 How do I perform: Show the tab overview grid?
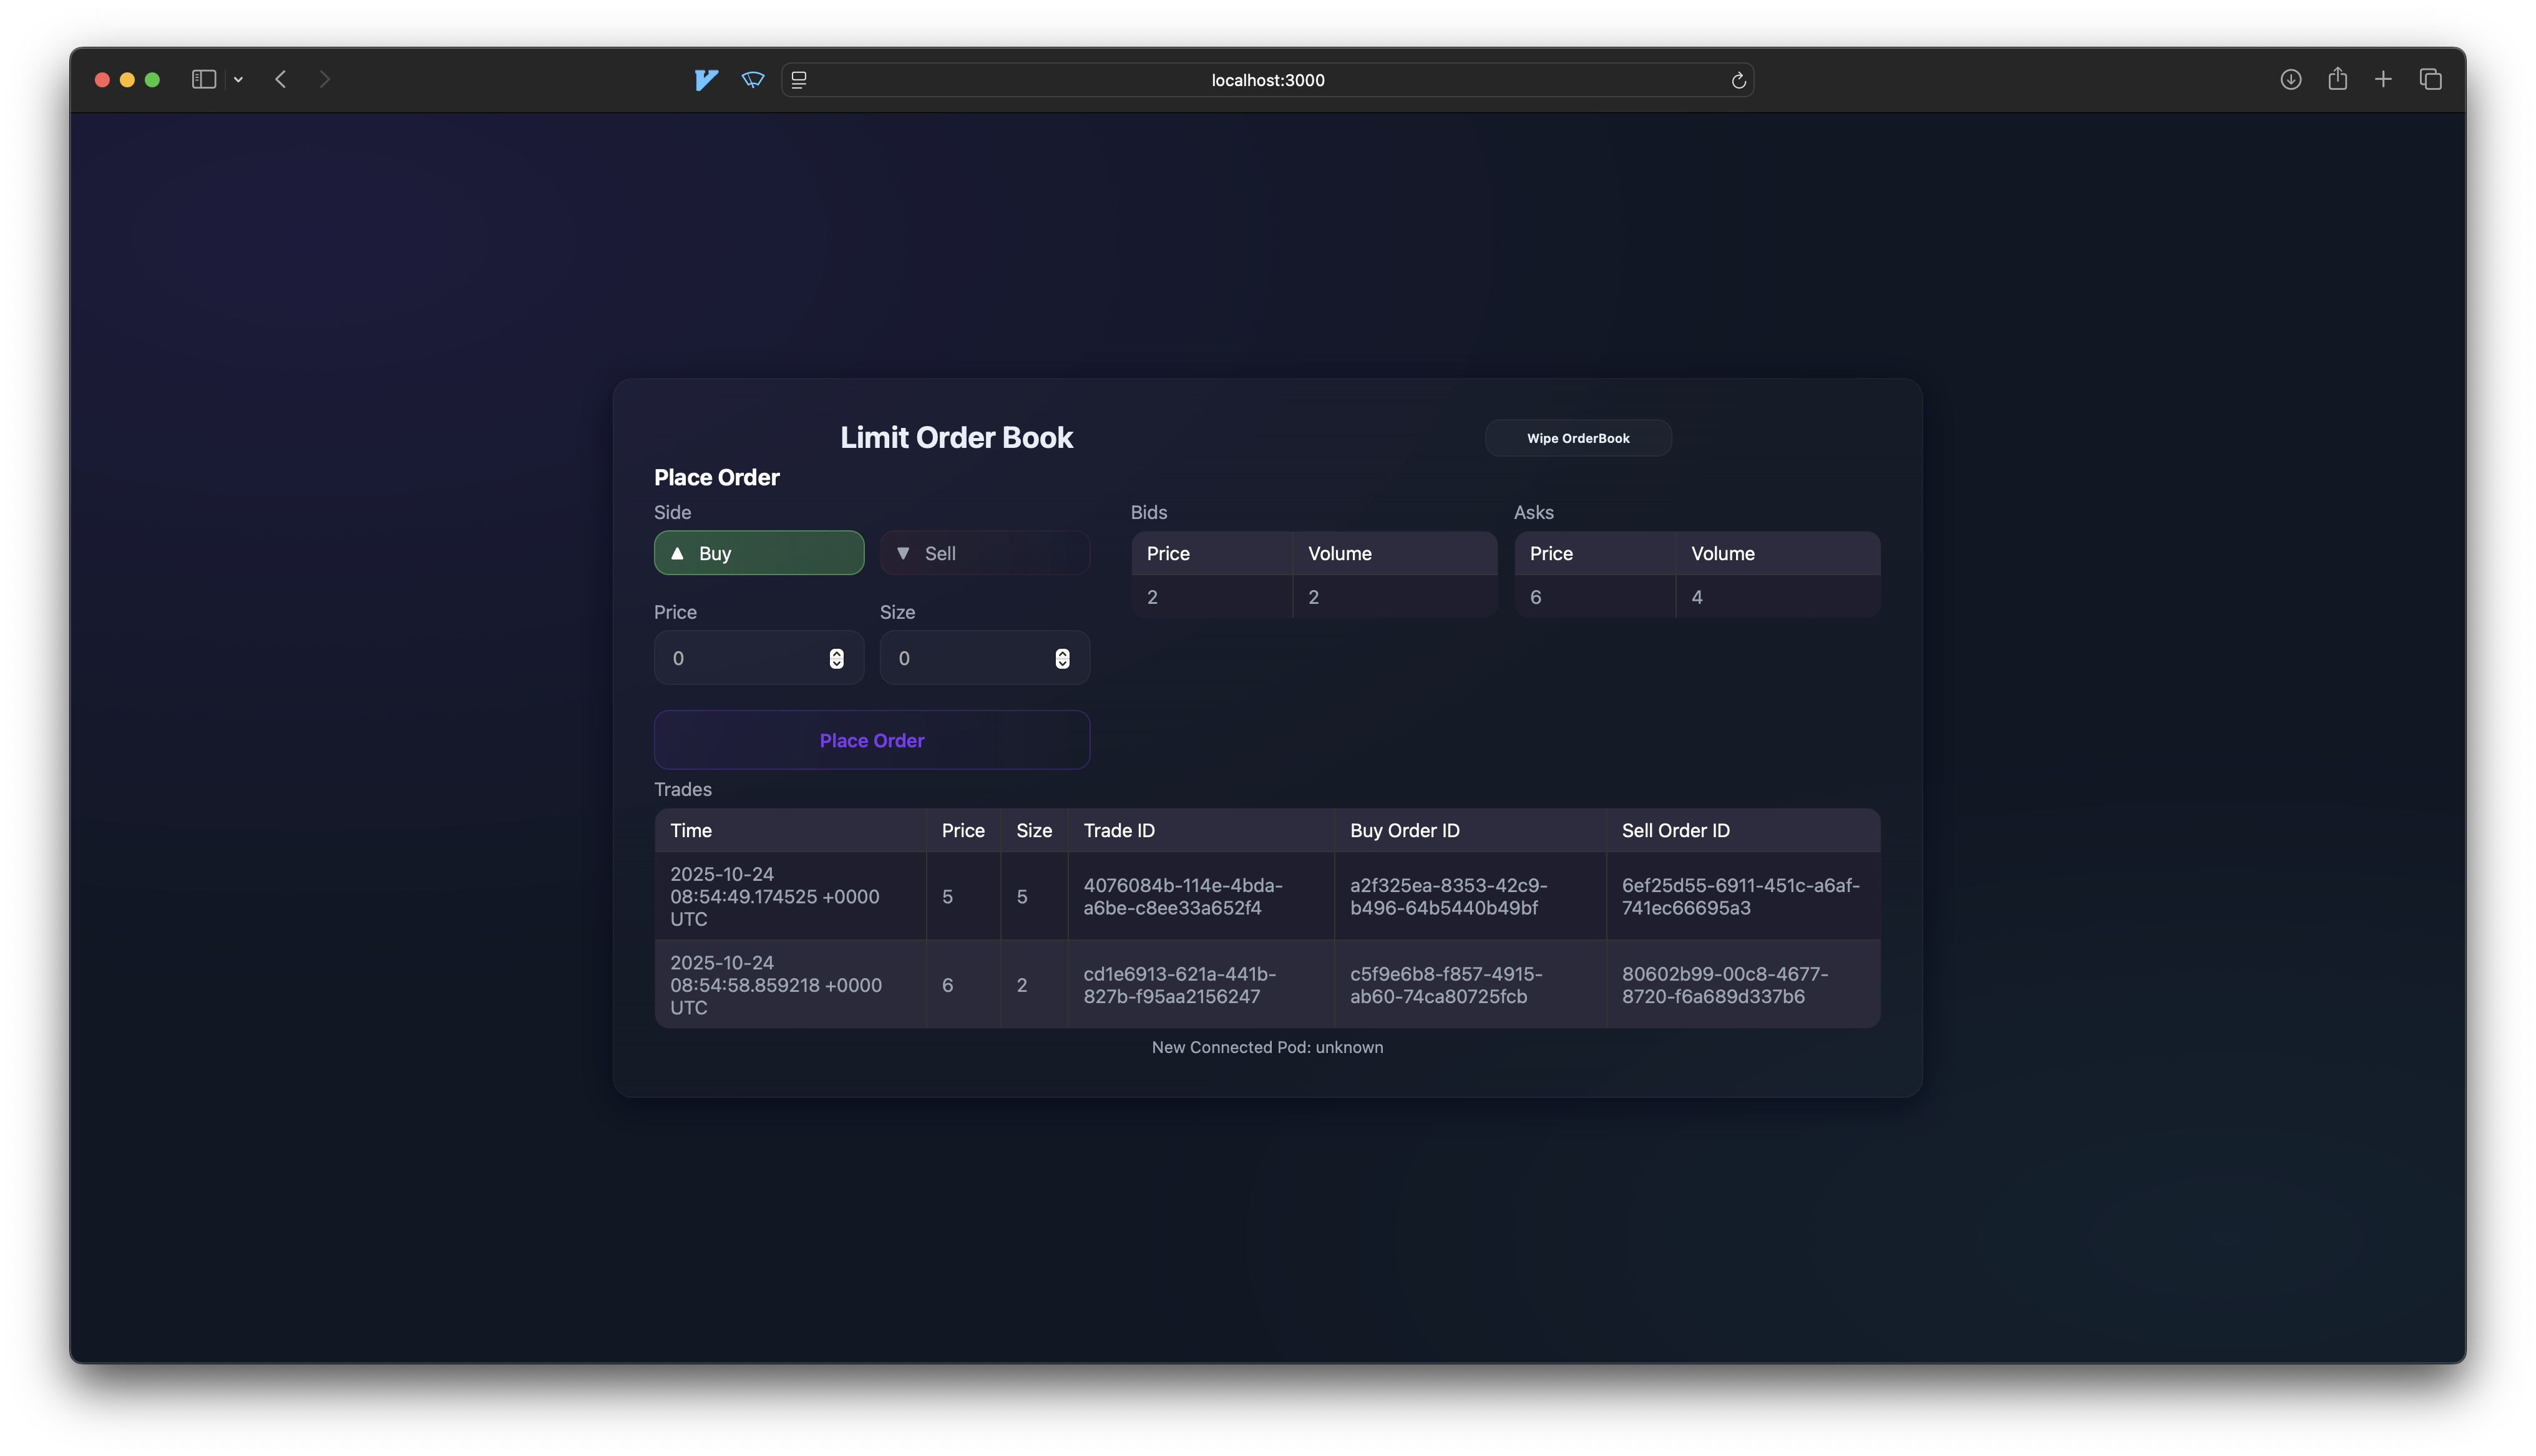2431,79
